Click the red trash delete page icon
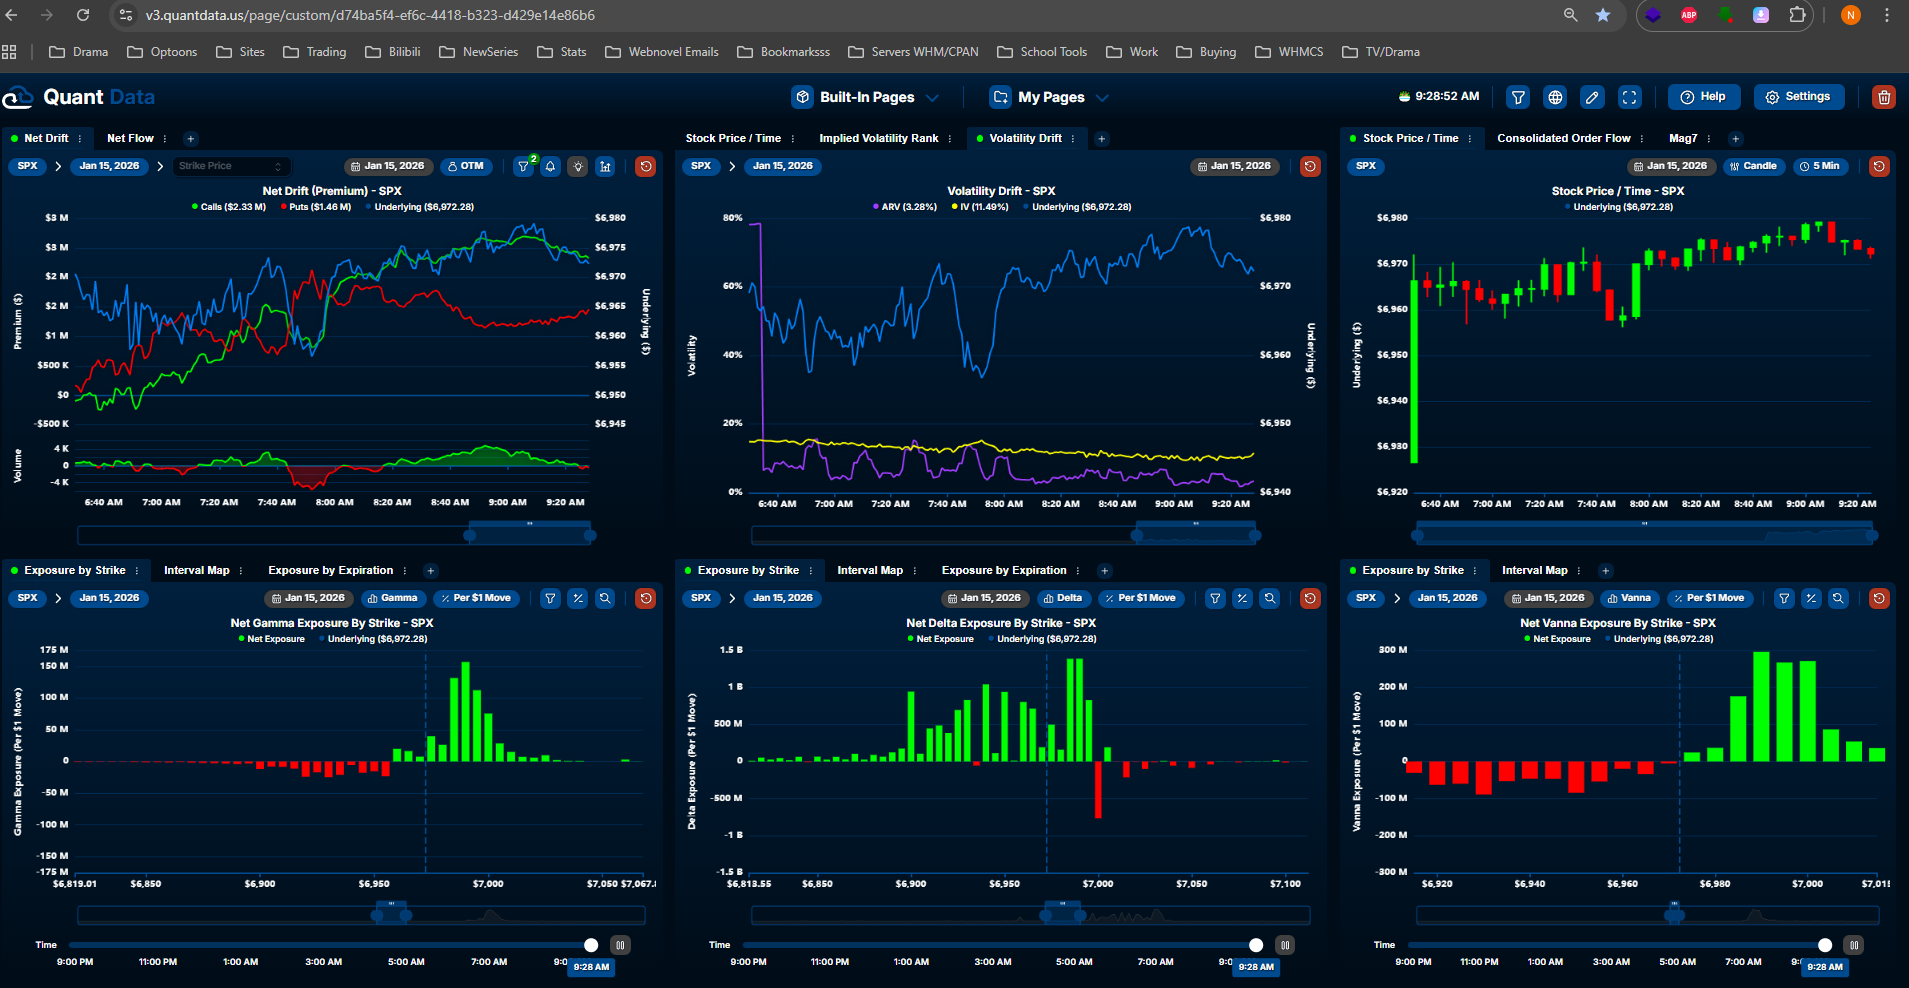 tap(1884, 97)
